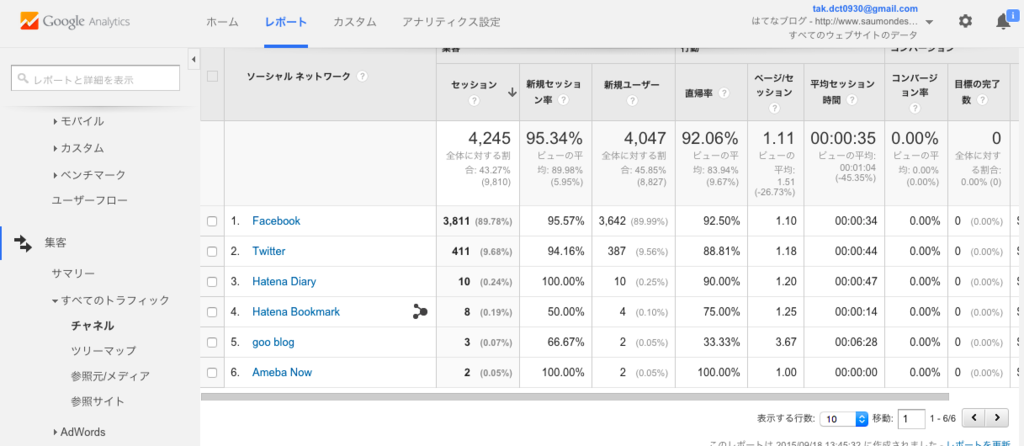1024x446 pixels.
Task: Click the 移動 page number field
Action: tap(912, 419)
